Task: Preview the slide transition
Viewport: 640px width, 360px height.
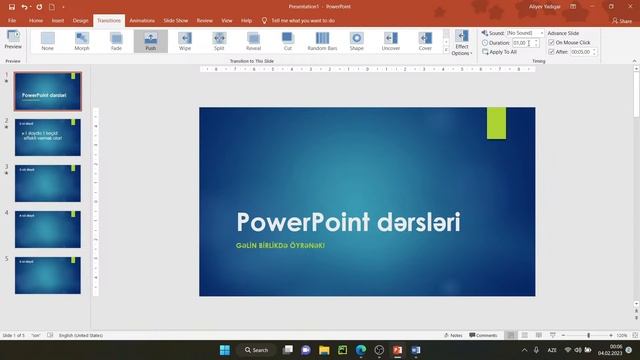Action: 13,40
